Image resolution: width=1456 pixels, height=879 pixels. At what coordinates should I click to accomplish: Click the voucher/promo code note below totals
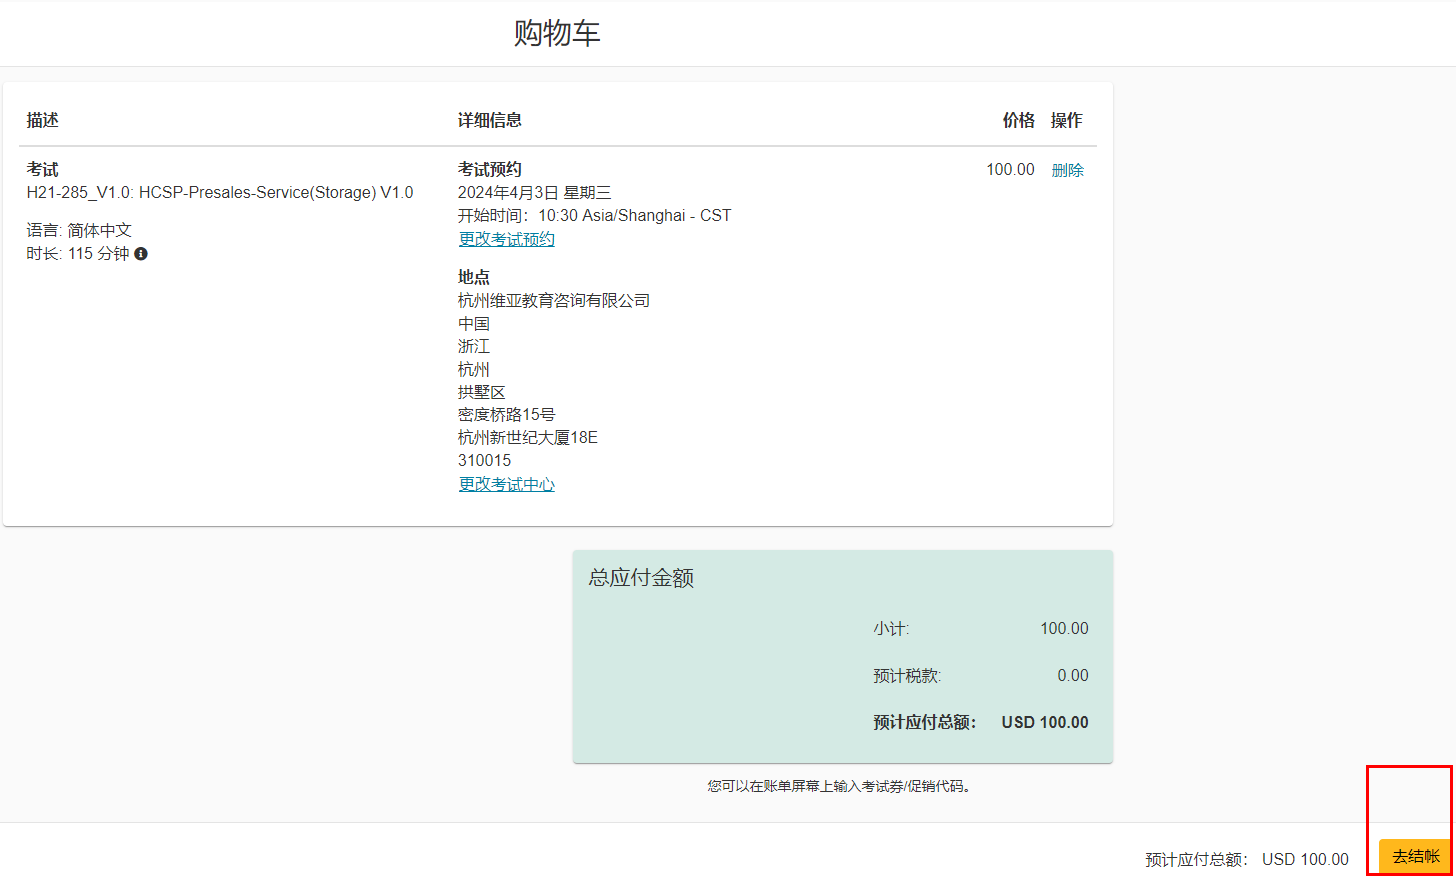[842, 786]
